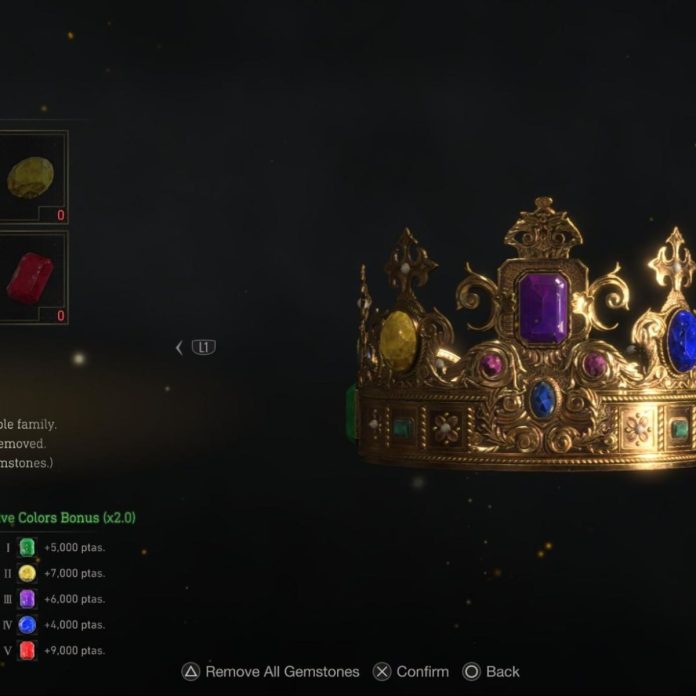This screenshot has height=696, width=696.
Task: Click the Back label
Action: (x=502, y=672)
